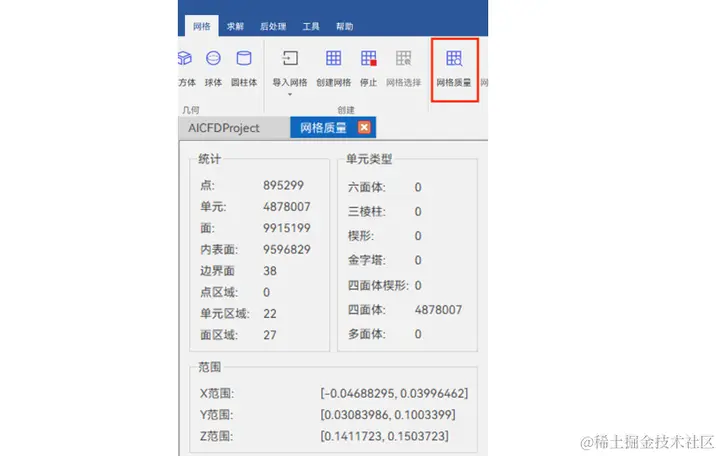Click the 面 count value 9915199

click(287, 228)
